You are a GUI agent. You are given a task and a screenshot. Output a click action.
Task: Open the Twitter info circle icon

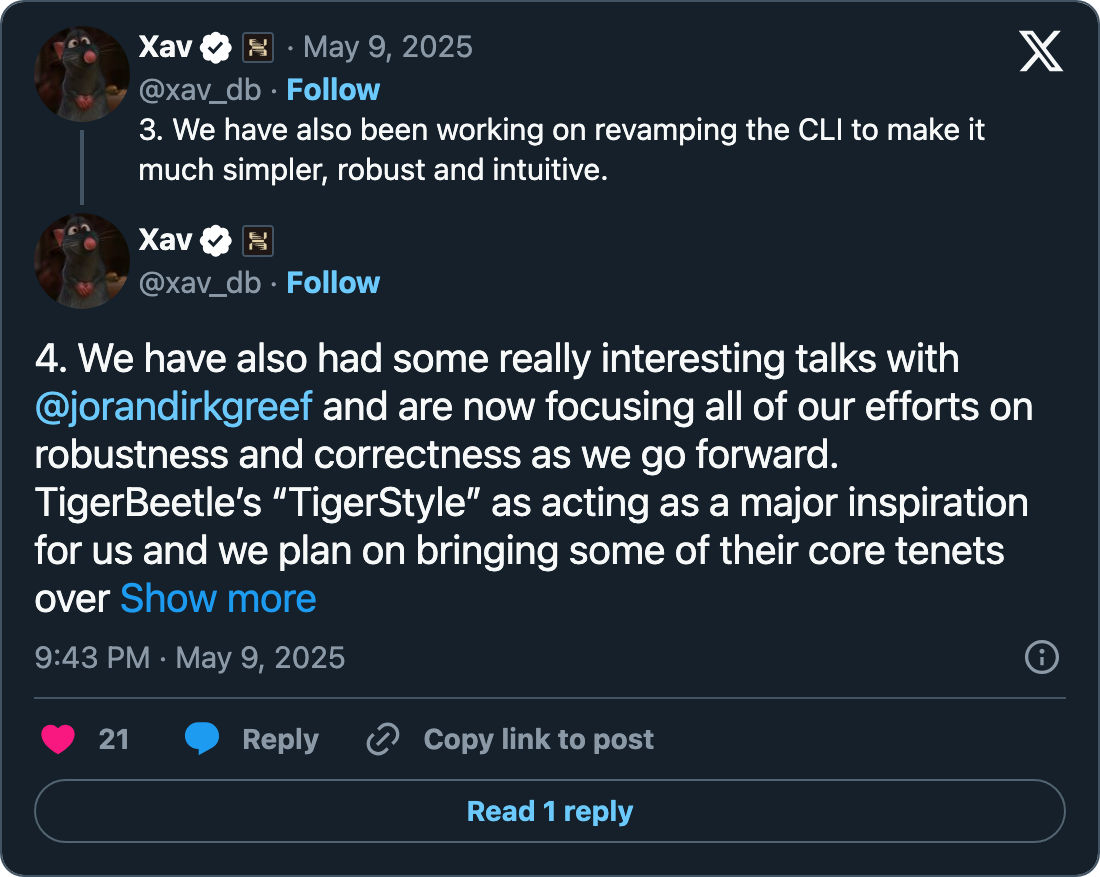tap(1042, 657)
